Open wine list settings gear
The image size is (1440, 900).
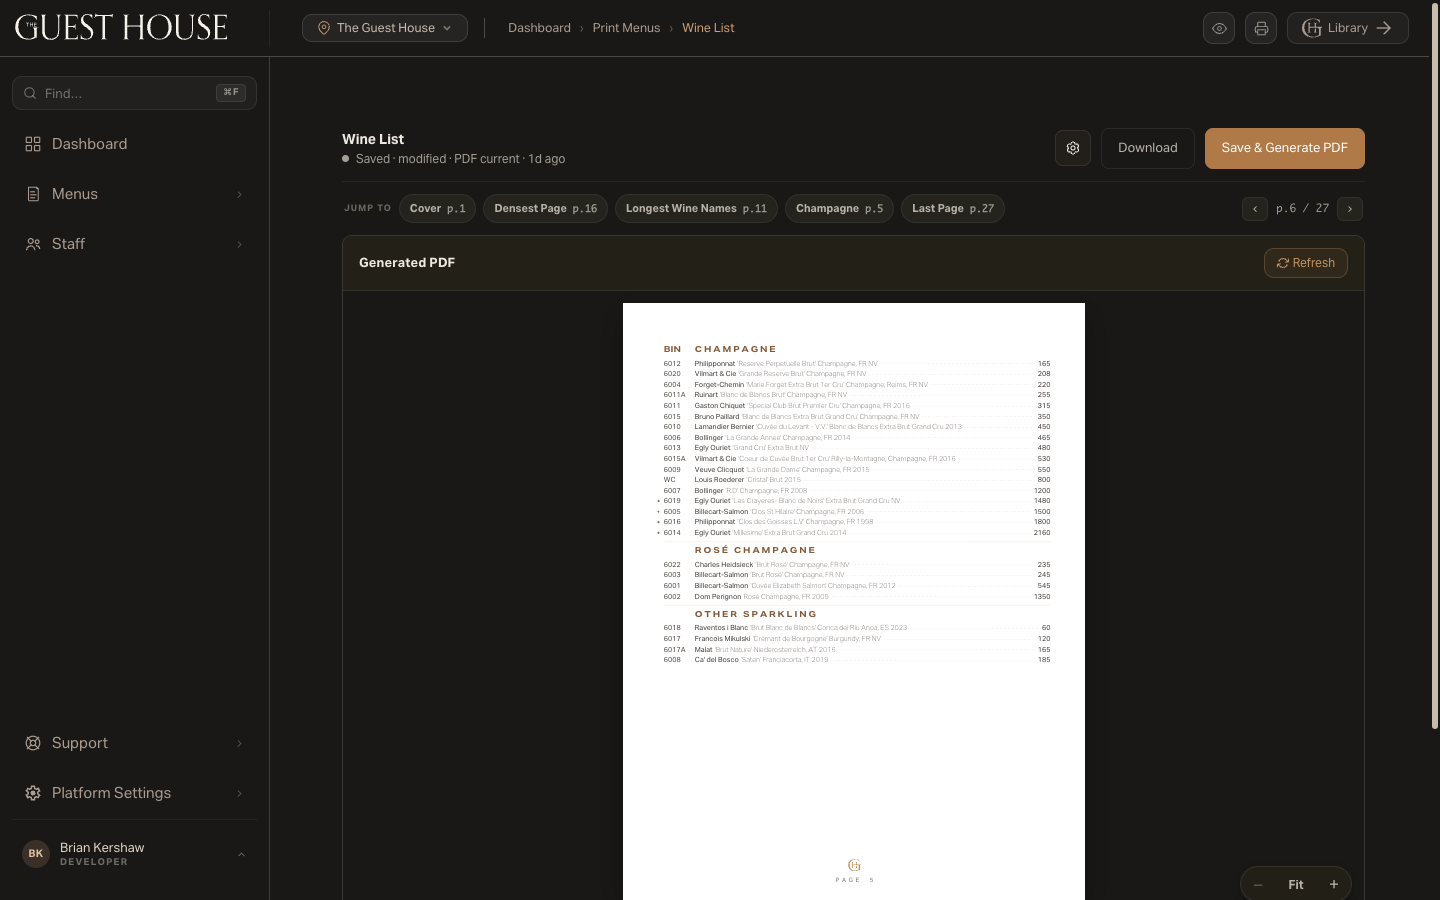(1073, 148)
